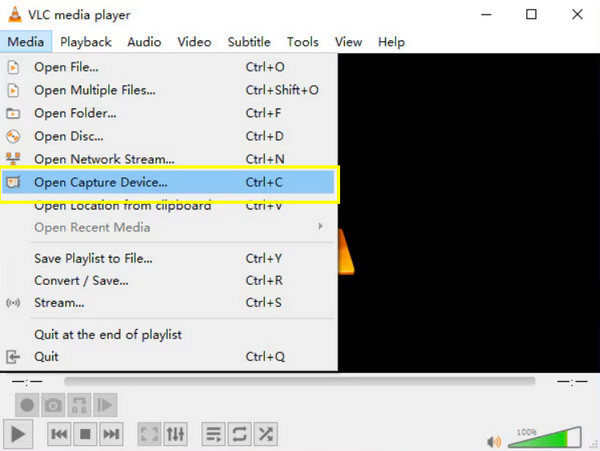This screenshot has height=451, width=600.
Task: Select Open Capture Device... entry
Action: [x=168, y=182]
